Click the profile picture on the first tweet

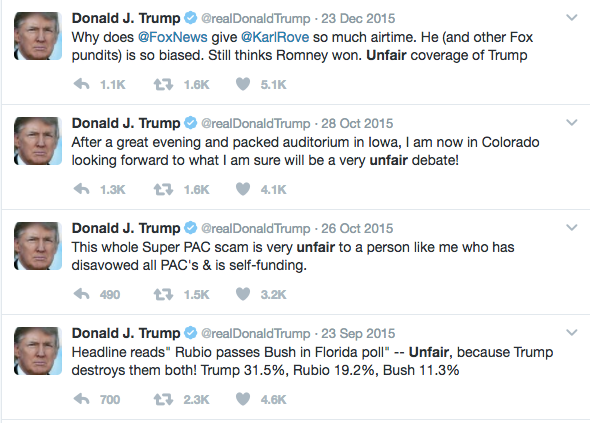click(38, 36)
